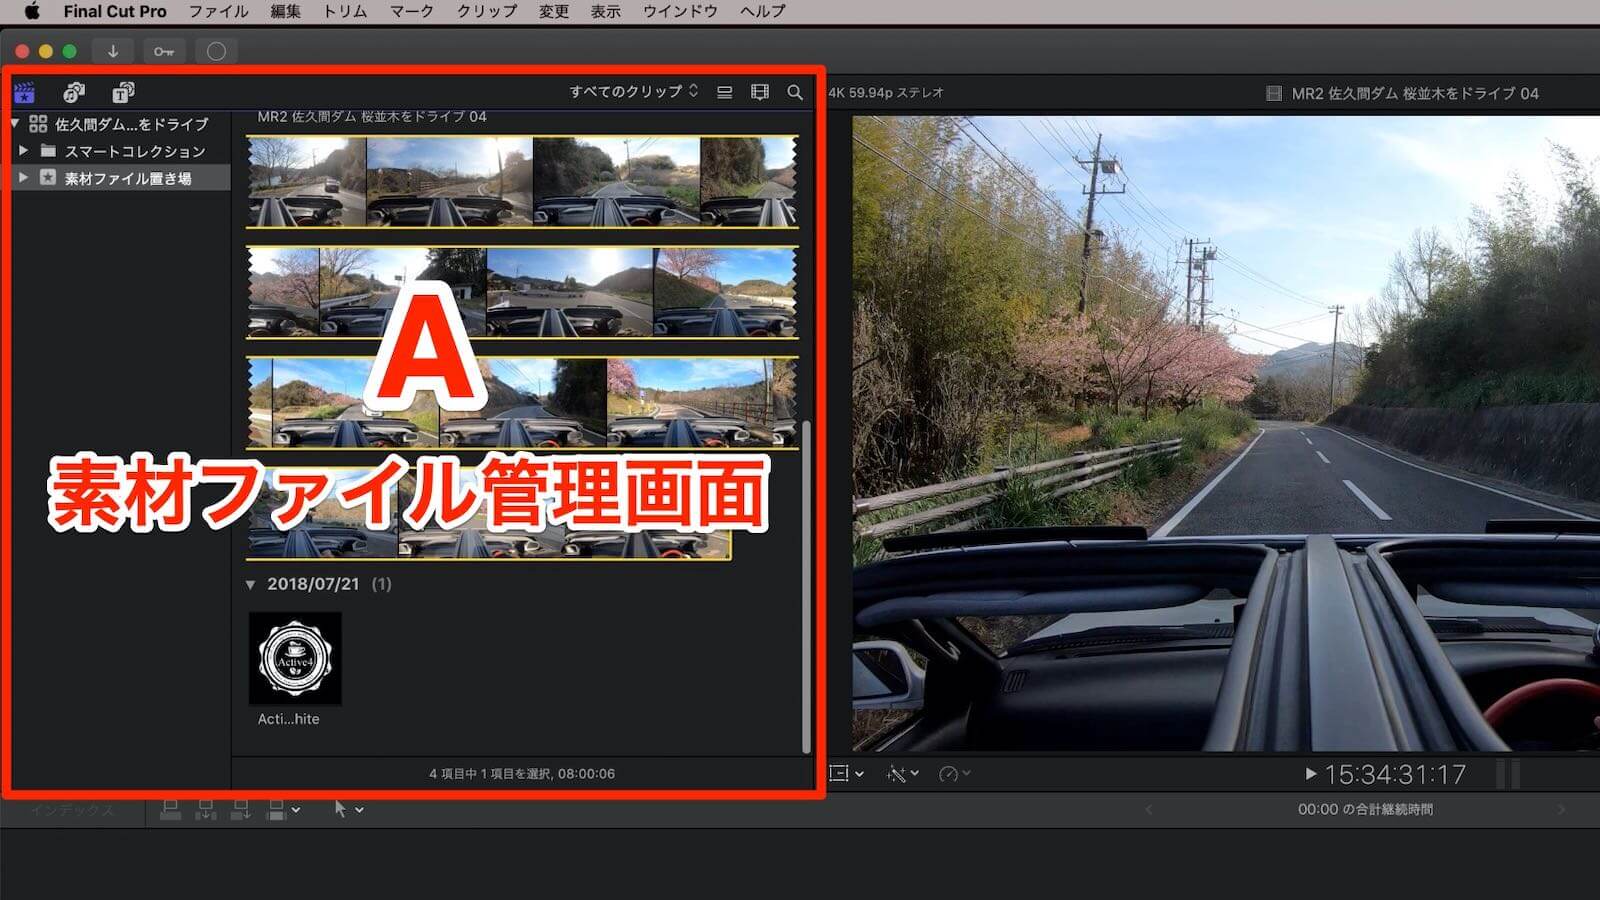Click the browser clip name MR2 佐久間ダム label
The width and height of the screenshot is (1600, 900).
[372, 117]
